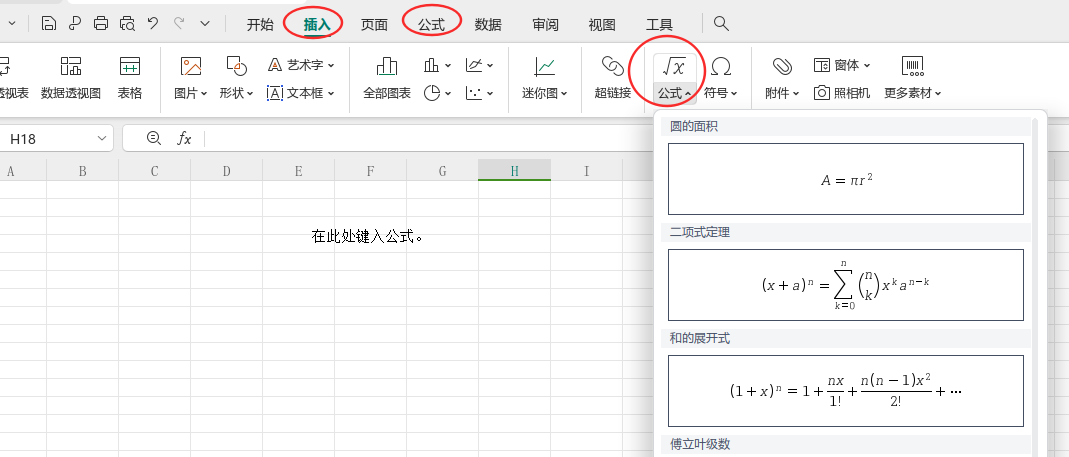1069x457 pixels.
Task: Insert the 圆的面积 circle area formula
Action: (x=845, y=179)
